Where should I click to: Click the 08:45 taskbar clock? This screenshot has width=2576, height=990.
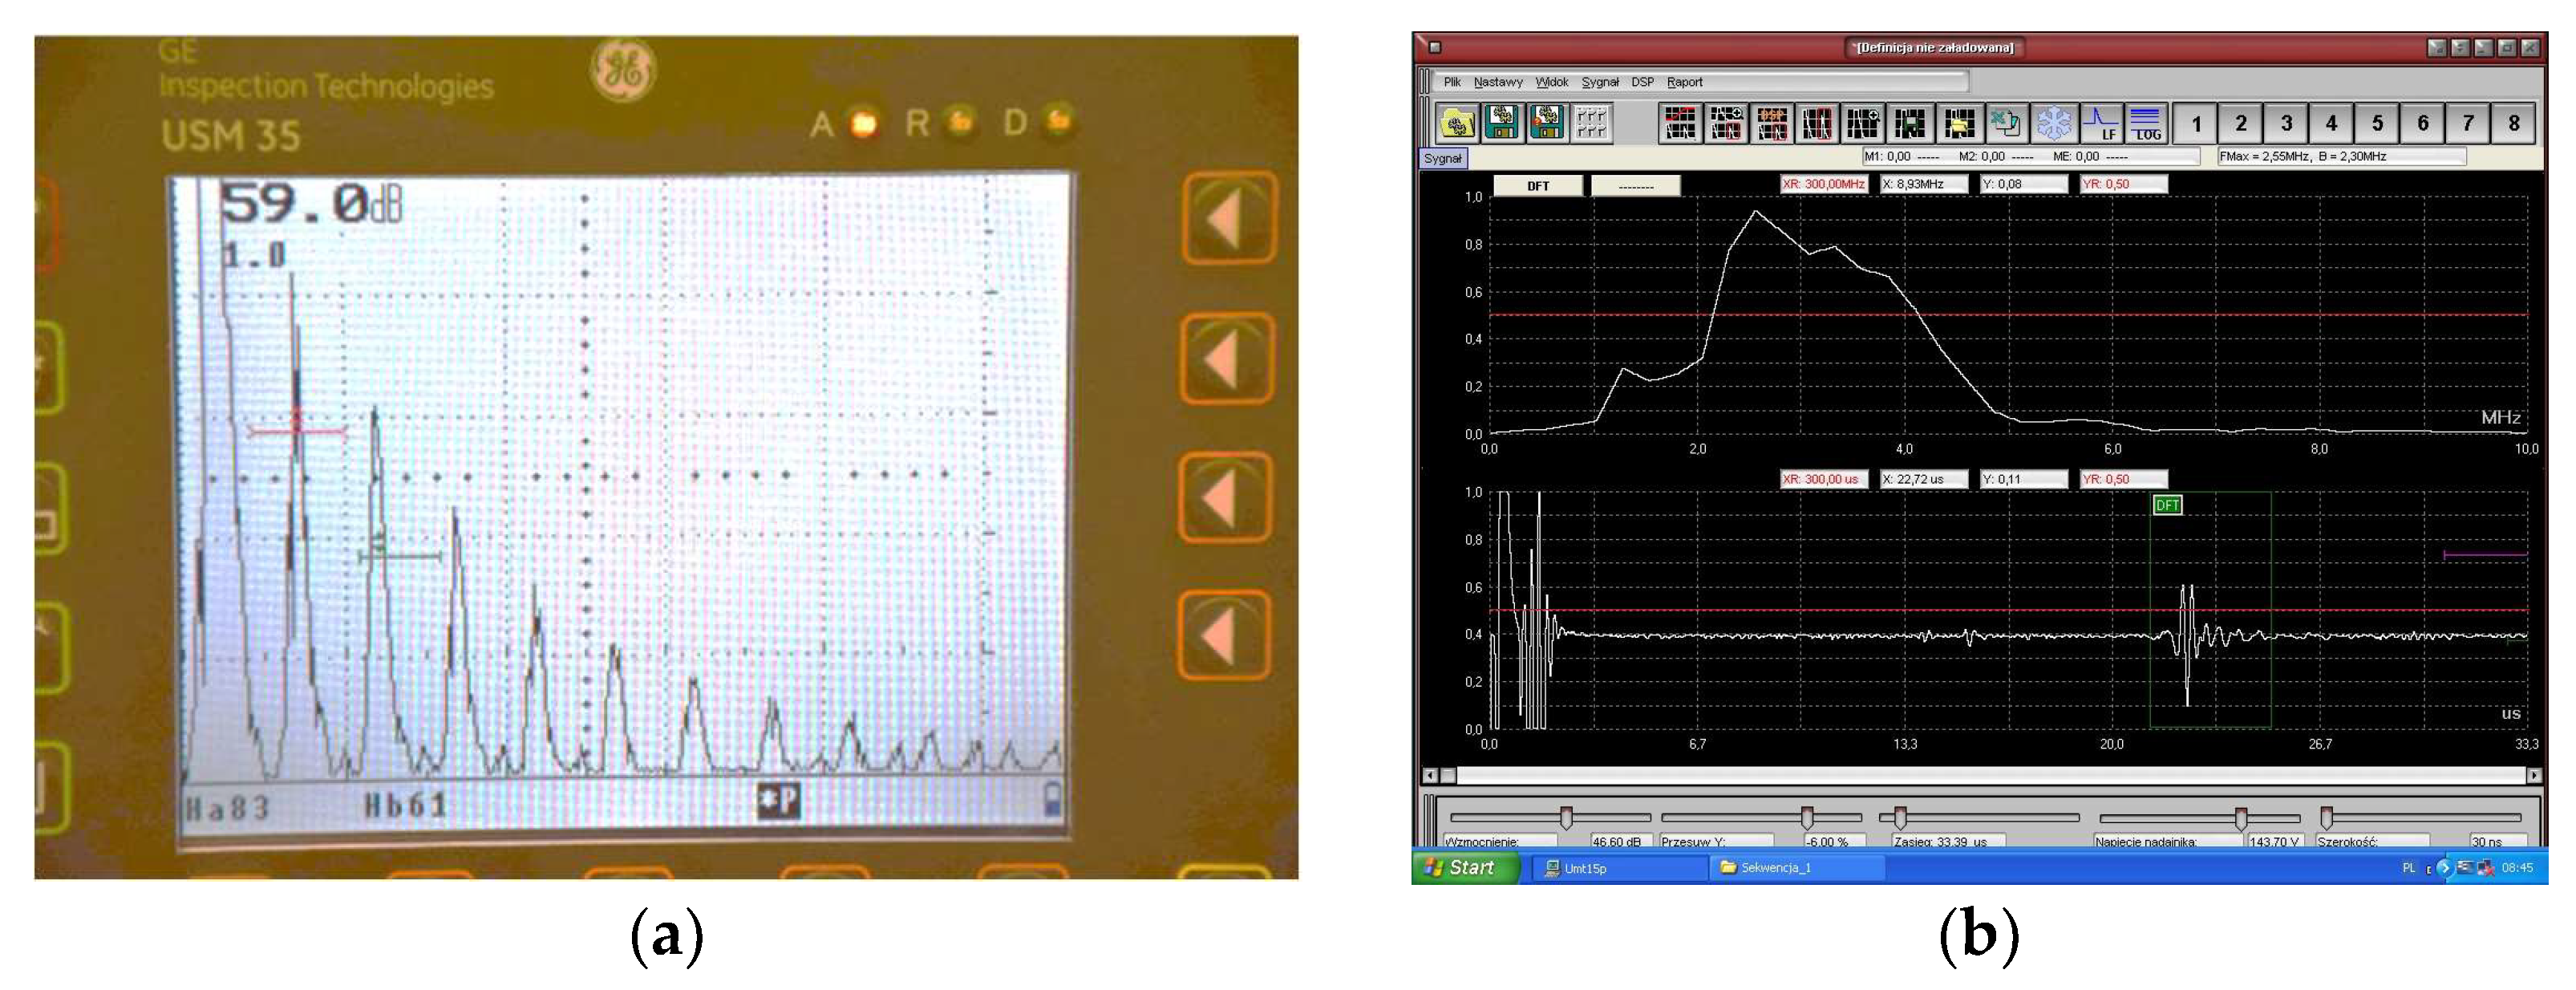tap(2517, 868)
